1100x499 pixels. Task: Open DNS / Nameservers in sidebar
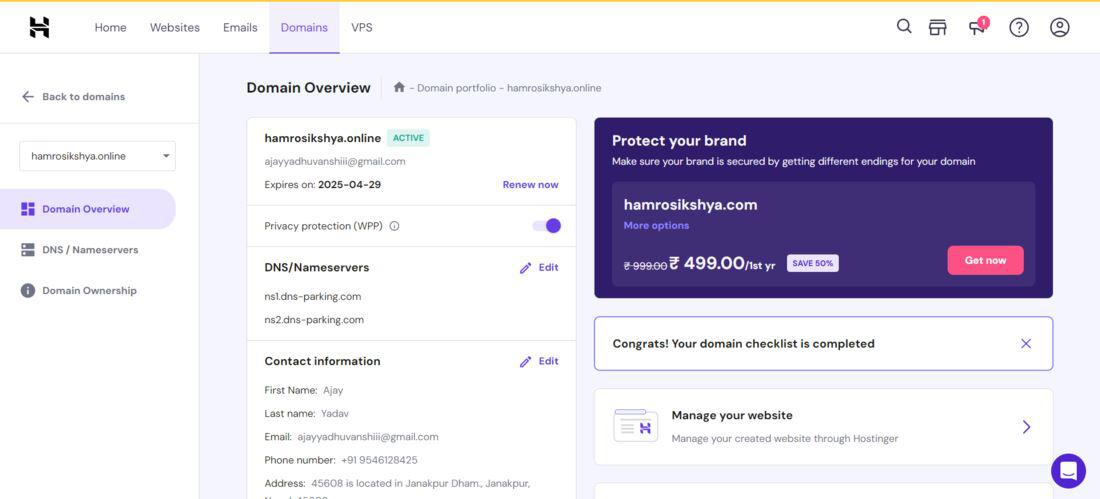coord(88,250)
